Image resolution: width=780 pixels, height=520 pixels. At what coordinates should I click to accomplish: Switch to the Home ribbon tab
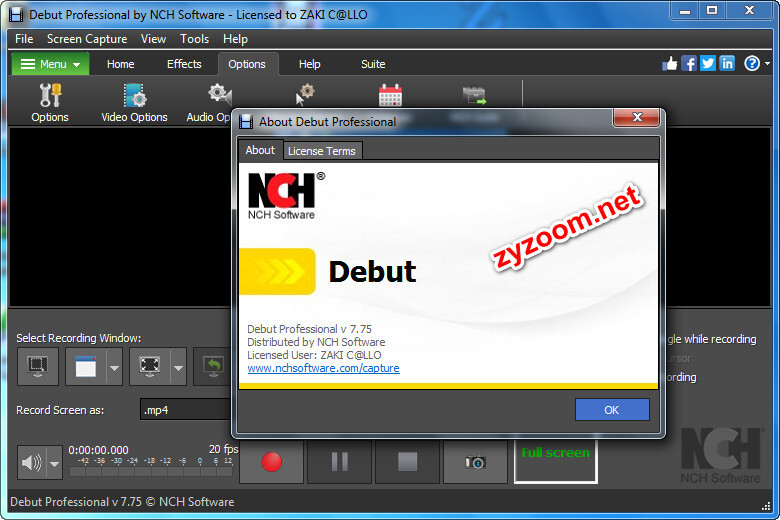point(120,64)
